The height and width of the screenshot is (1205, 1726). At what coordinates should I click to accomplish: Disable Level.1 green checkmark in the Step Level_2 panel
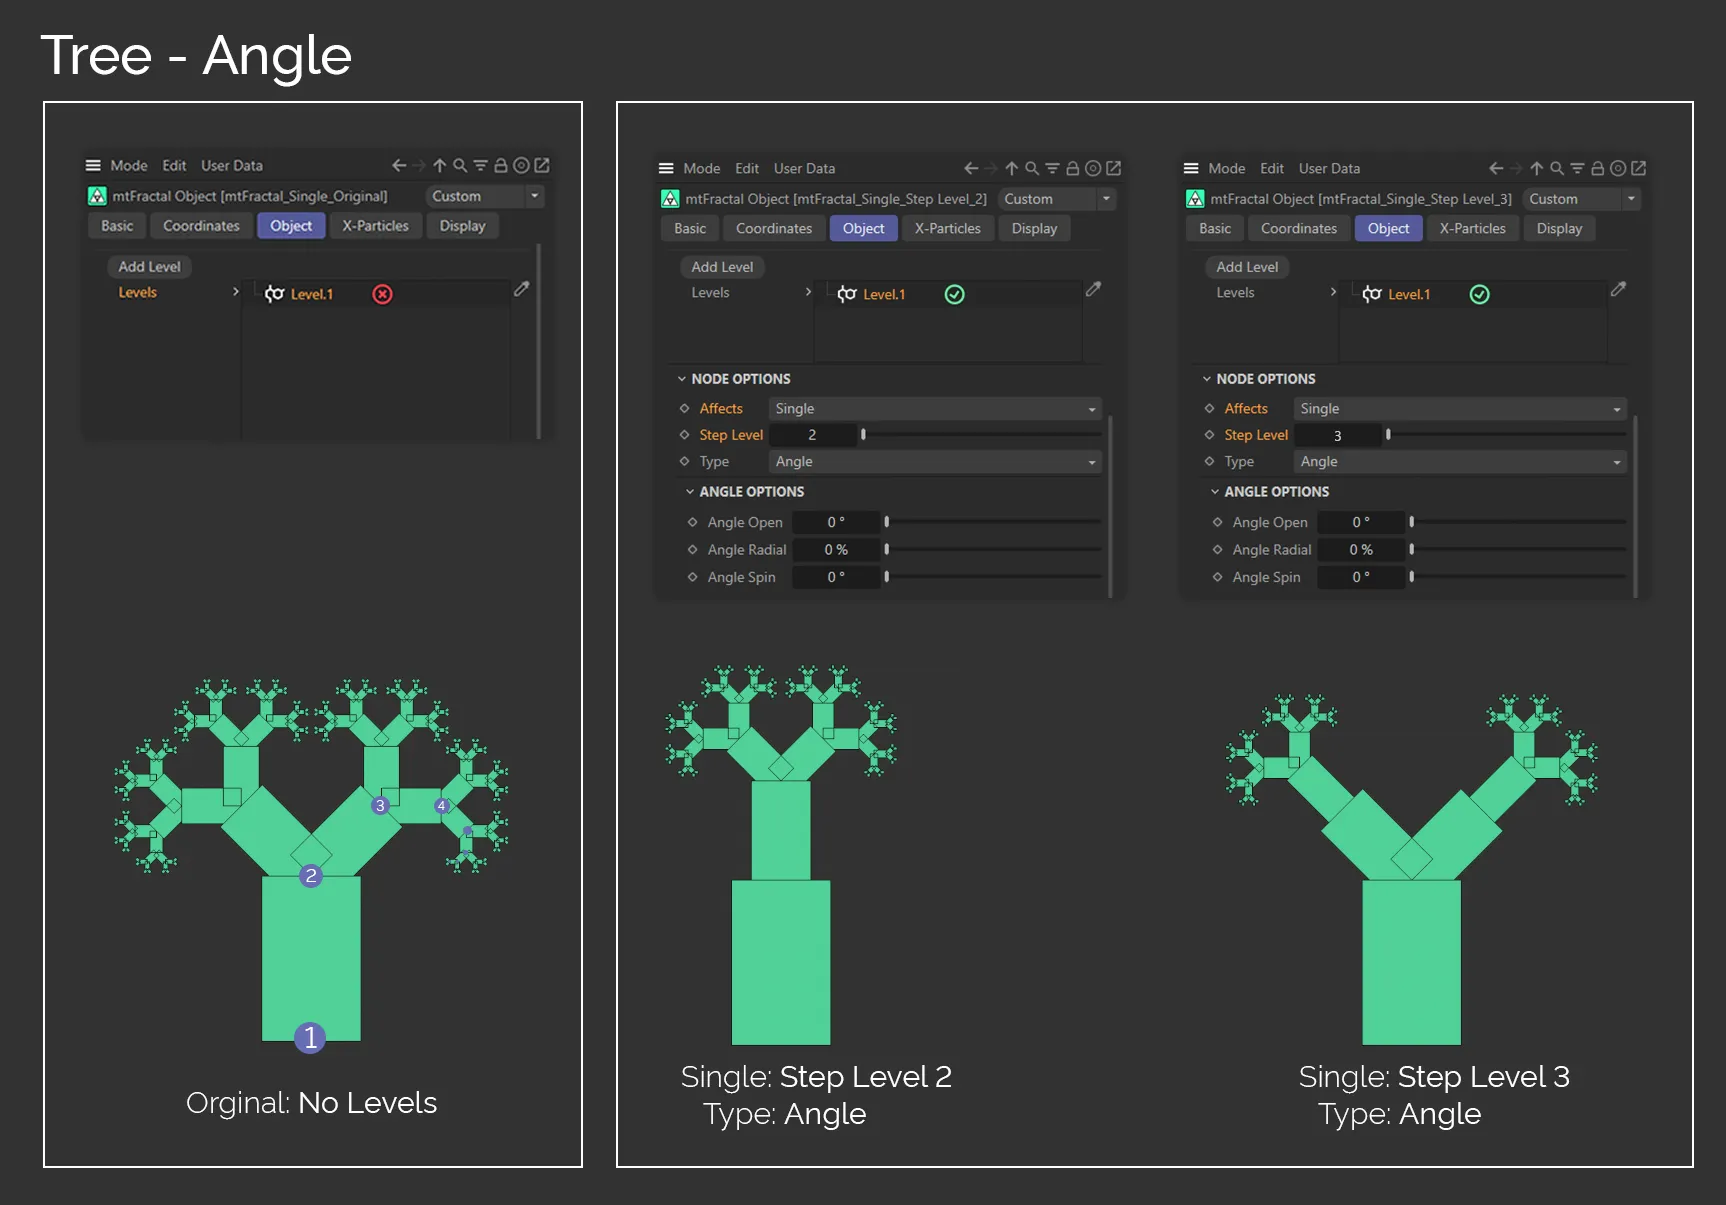[x=955, y=294]
